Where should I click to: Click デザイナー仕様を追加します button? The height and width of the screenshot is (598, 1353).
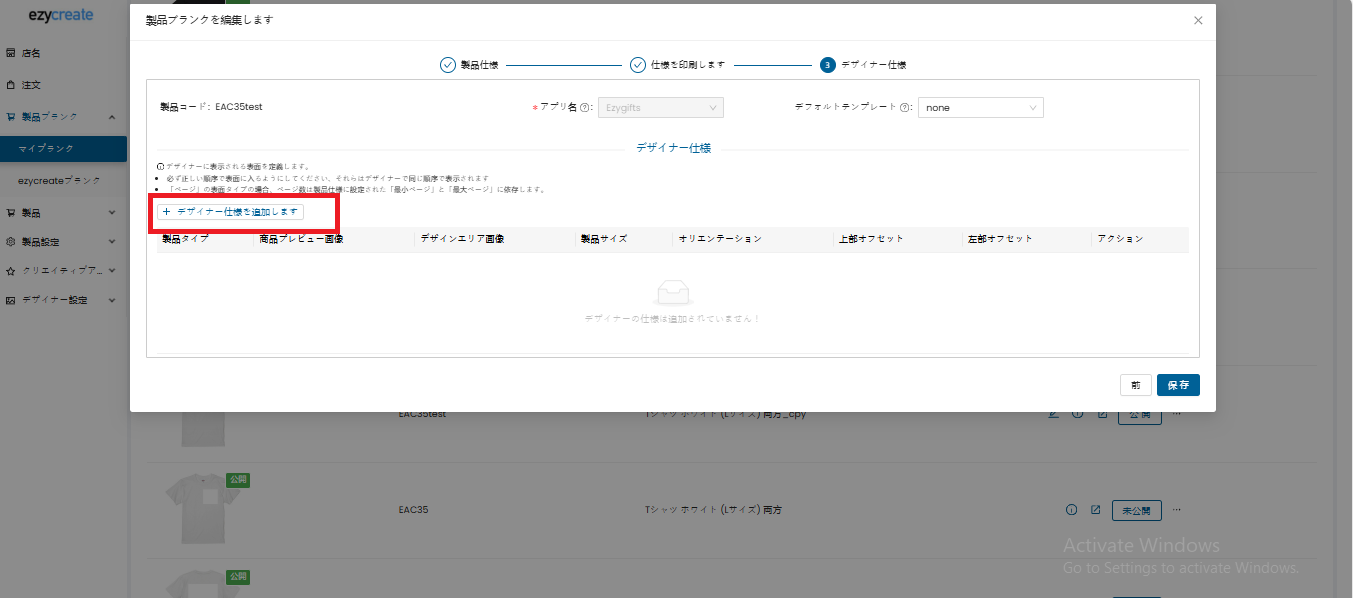(230, 212)
